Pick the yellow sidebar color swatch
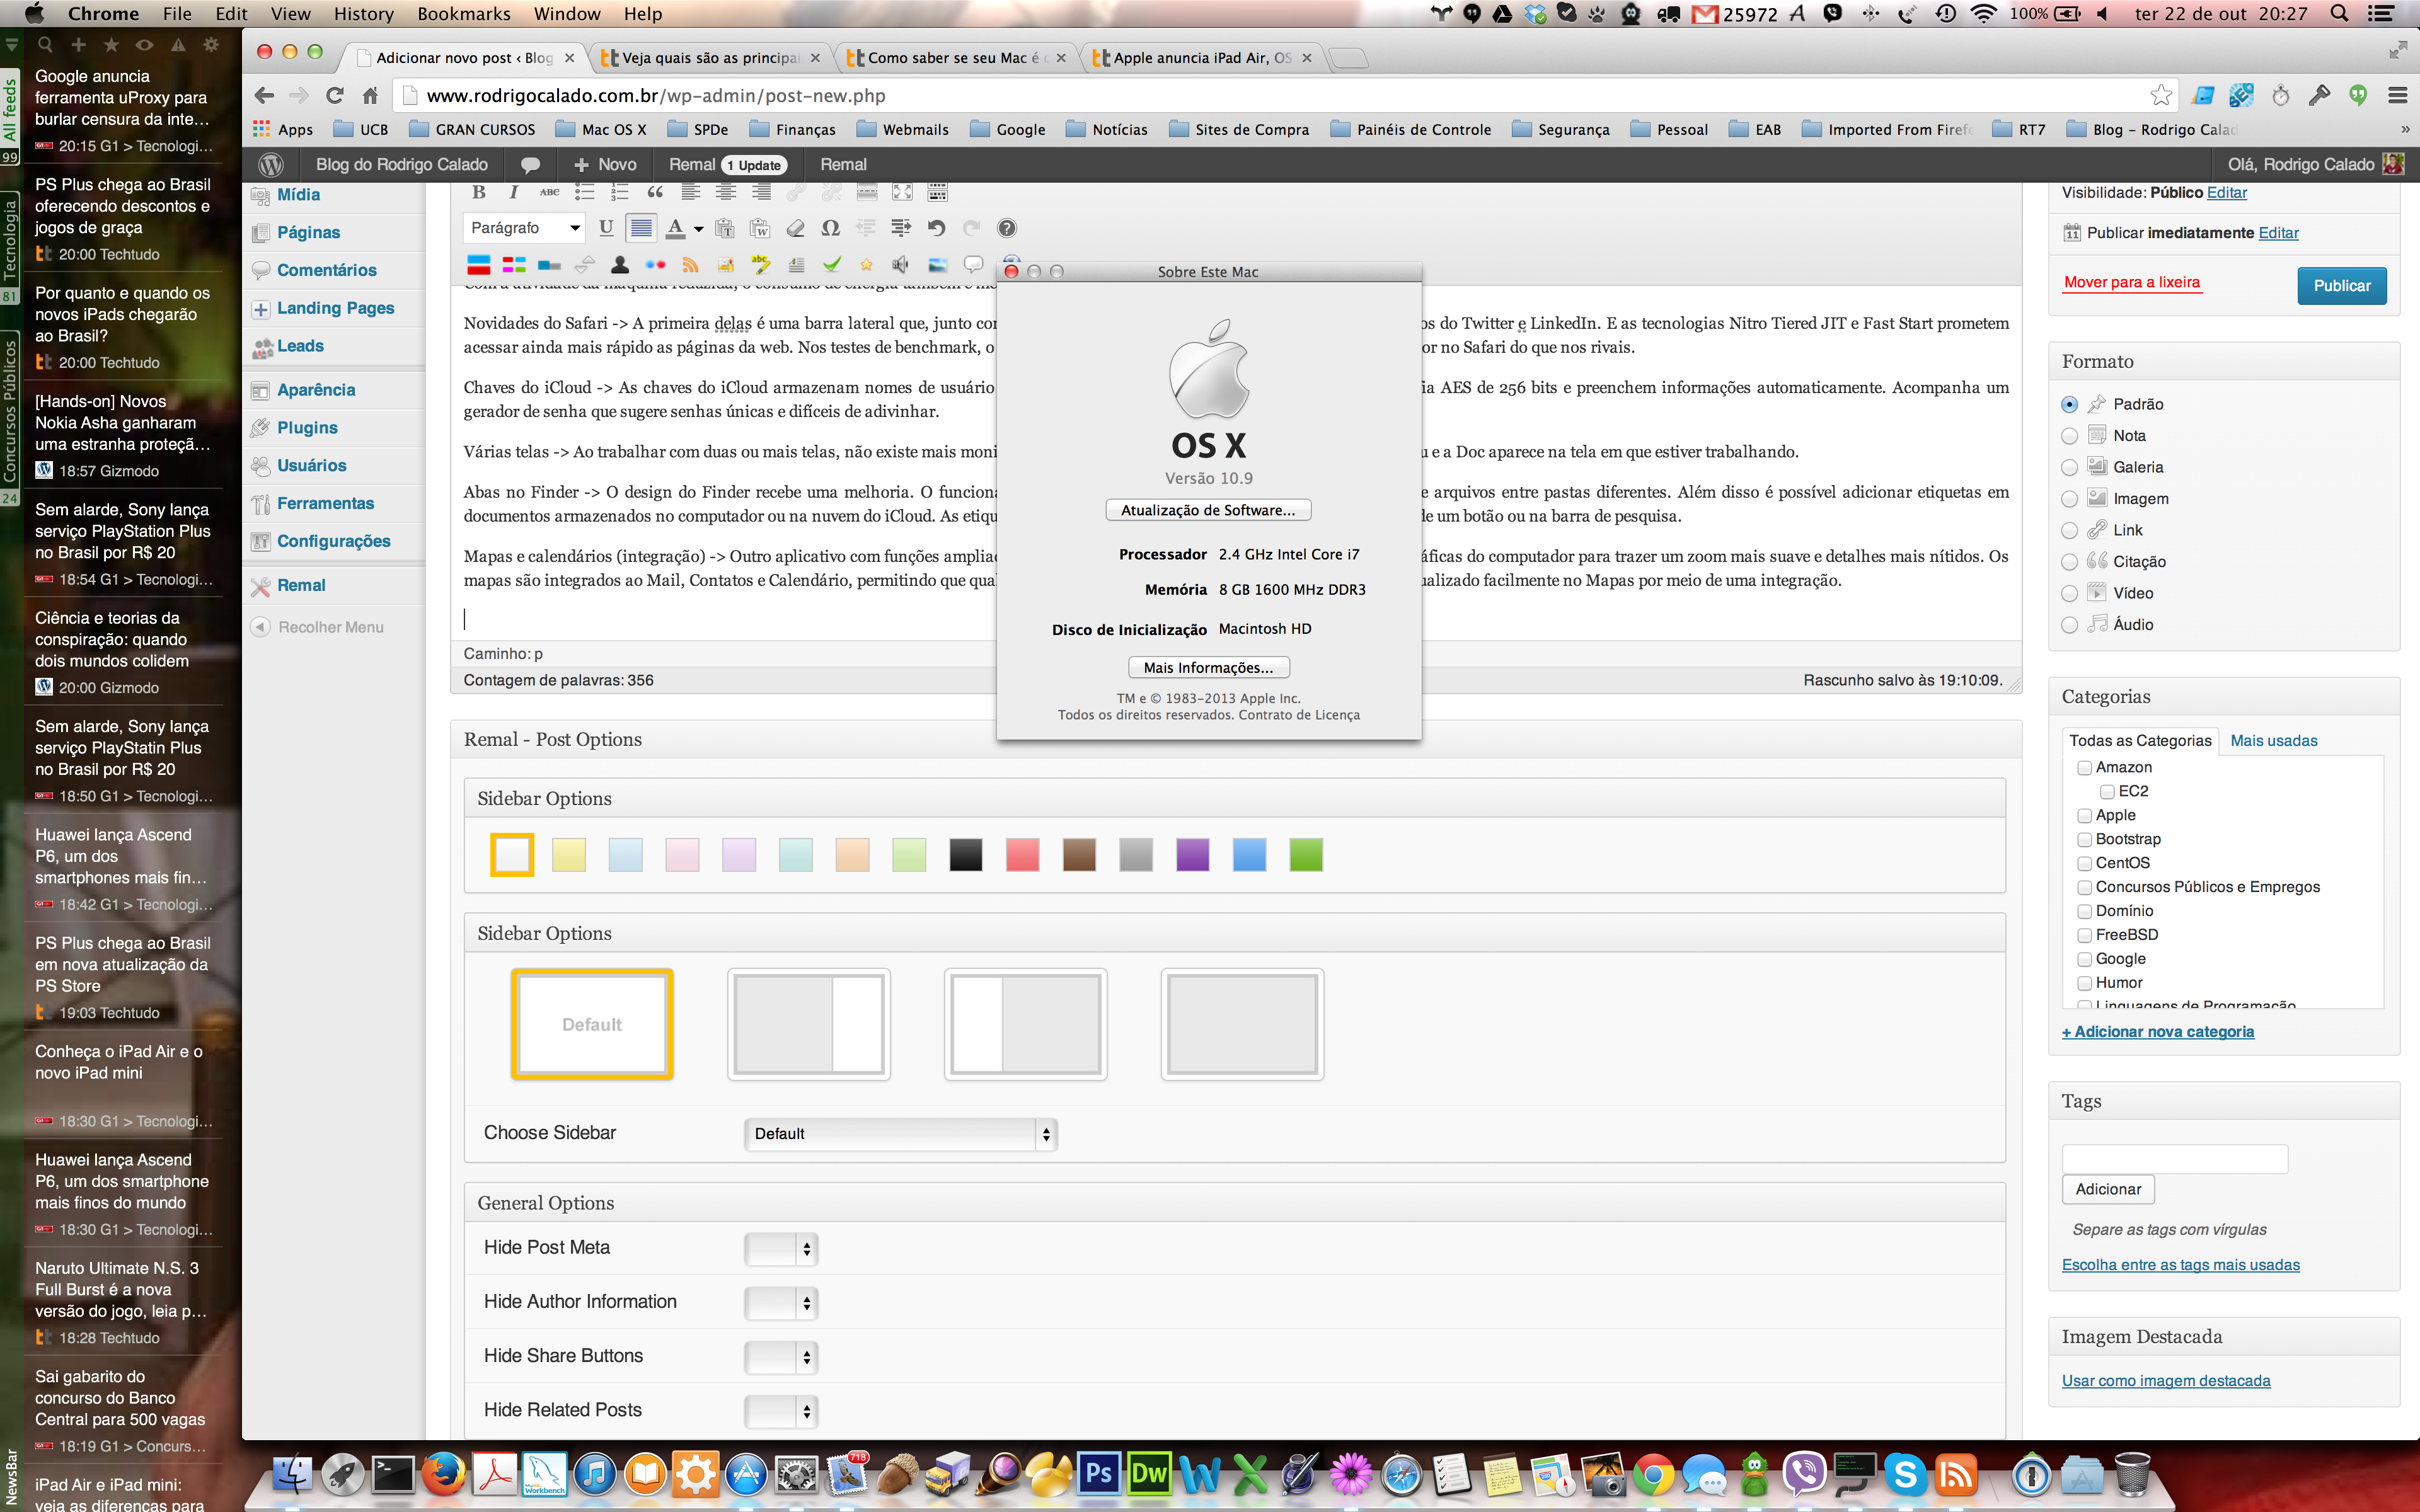Image resolution: width=2420 pixels, height=1512 pixels. coord(568,856)
